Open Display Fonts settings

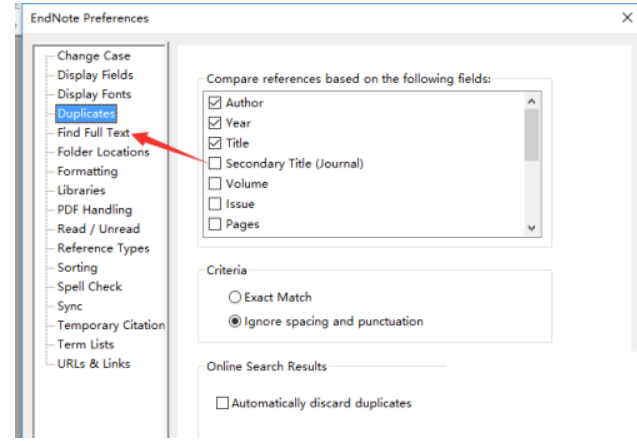(94, 94)
